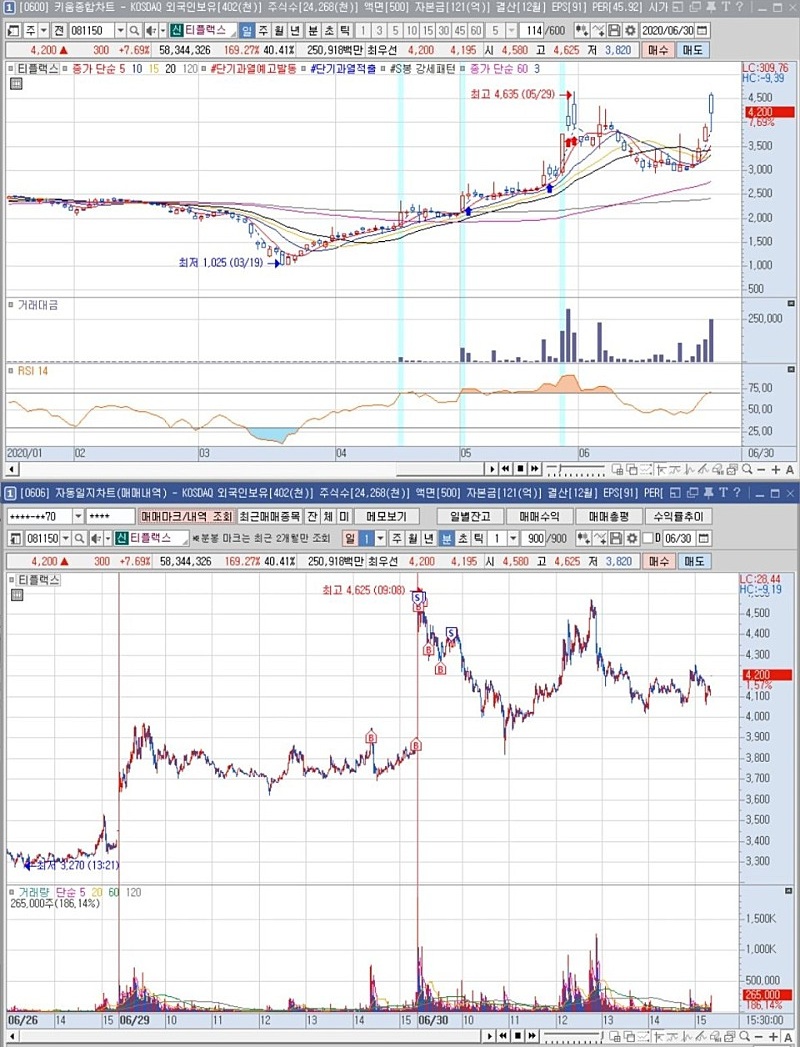Click the search magnifier in bottom chart toolbar
The width and height of the screenshot is (800, 1048).
pos(80,539)
